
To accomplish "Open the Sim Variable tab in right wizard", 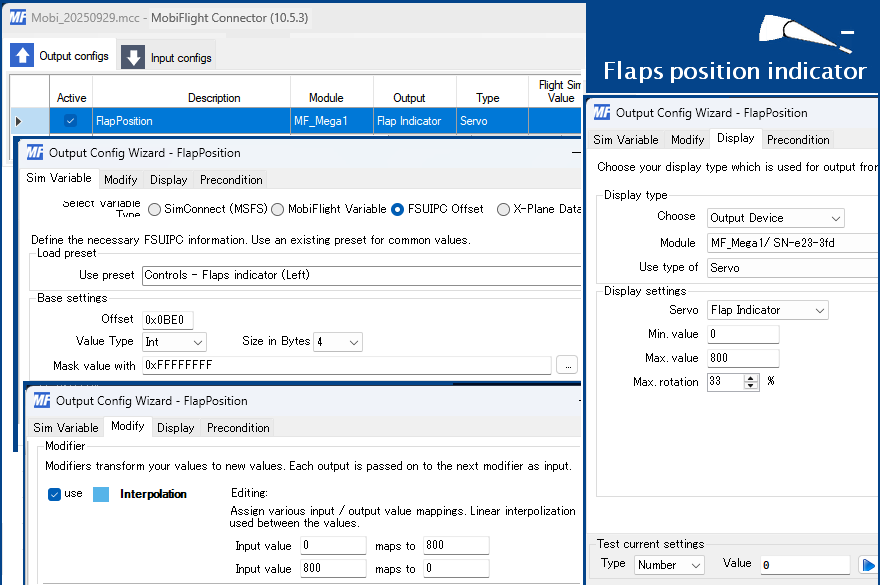I will (625, 140).
